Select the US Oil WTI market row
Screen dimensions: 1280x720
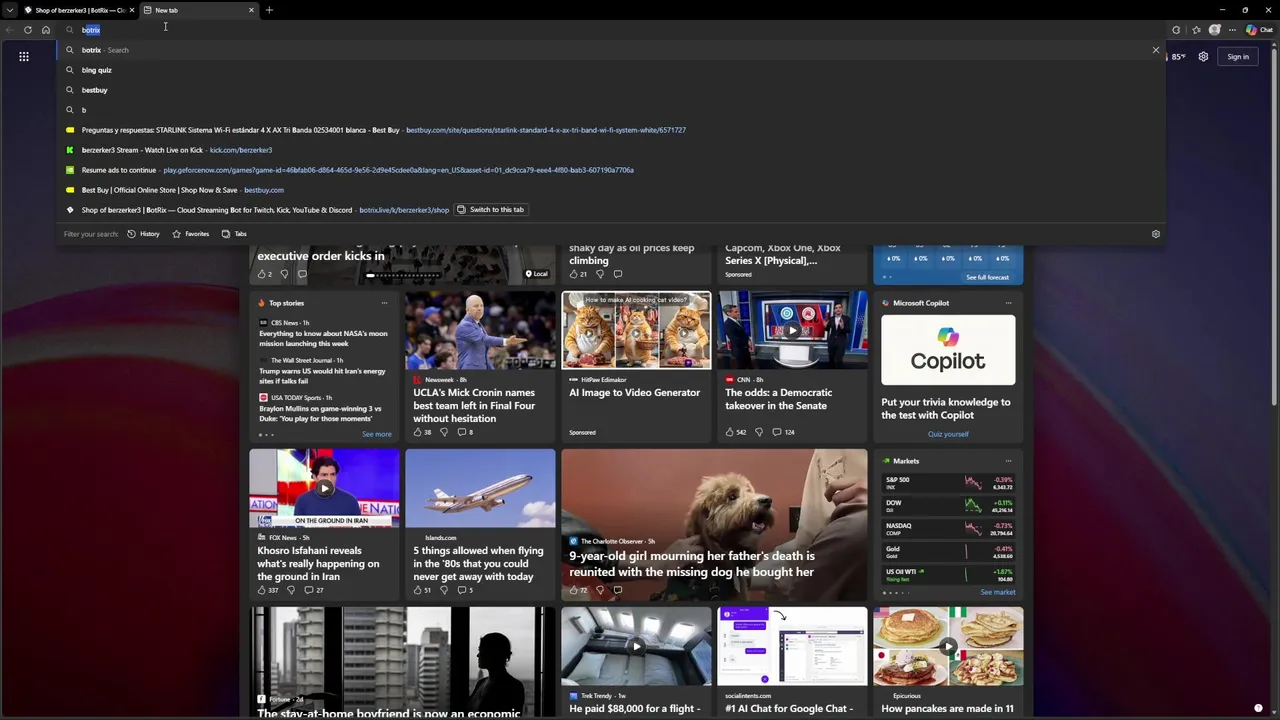[x=948, y=575]
